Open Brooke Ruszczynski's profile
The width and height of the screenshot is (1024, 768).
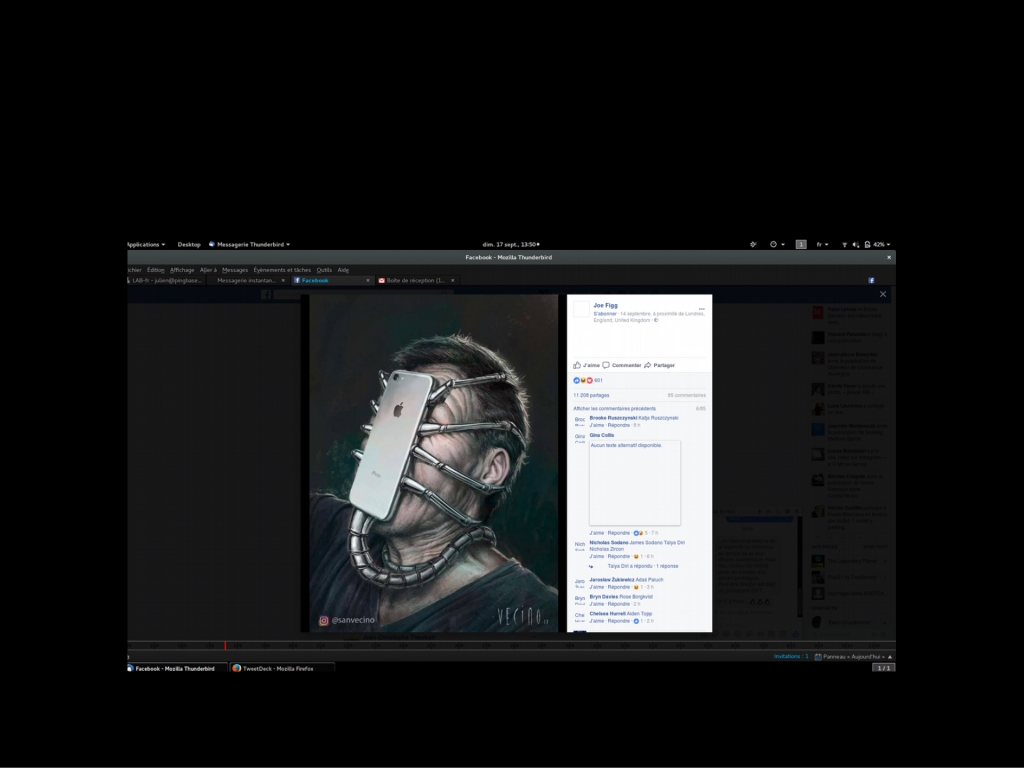tap(613, 417)
